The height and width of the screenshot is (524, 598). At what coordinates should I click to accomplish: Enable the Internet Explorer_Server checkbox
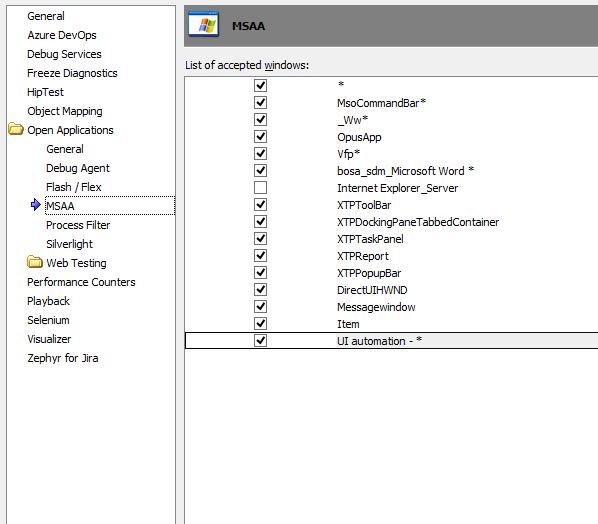pos(260,188)
